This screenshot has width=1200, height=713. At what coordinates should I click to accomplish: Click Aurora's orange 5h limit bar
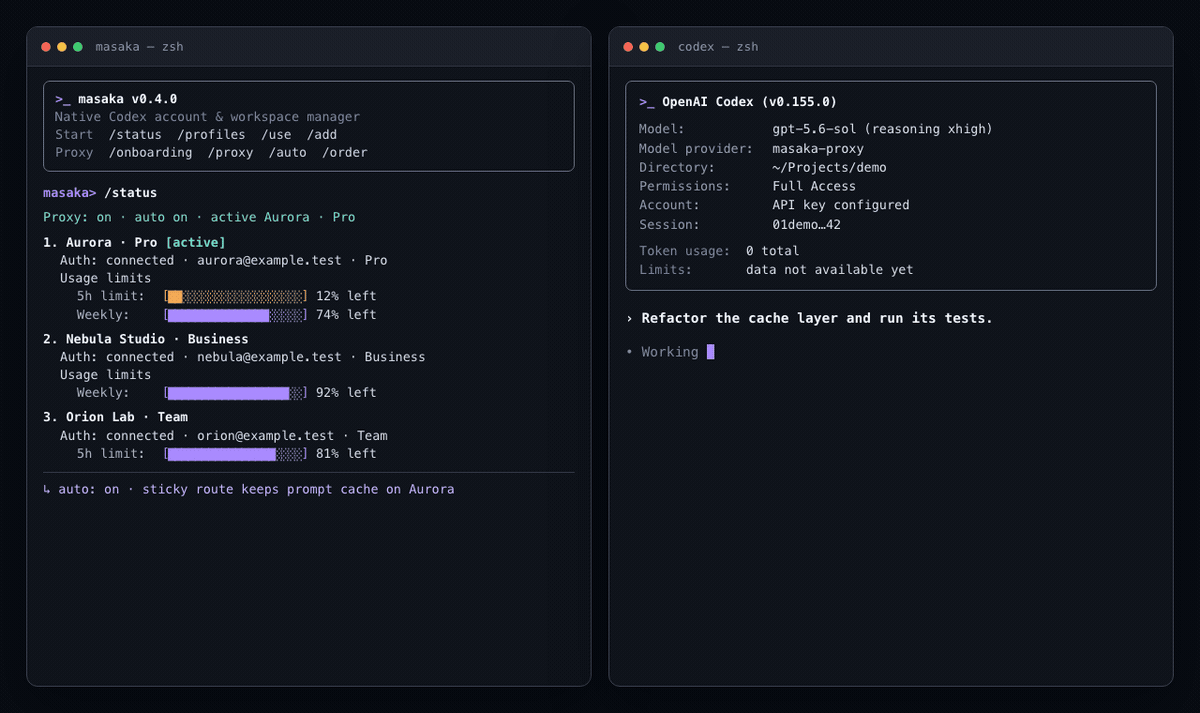(x=236, y=296)
